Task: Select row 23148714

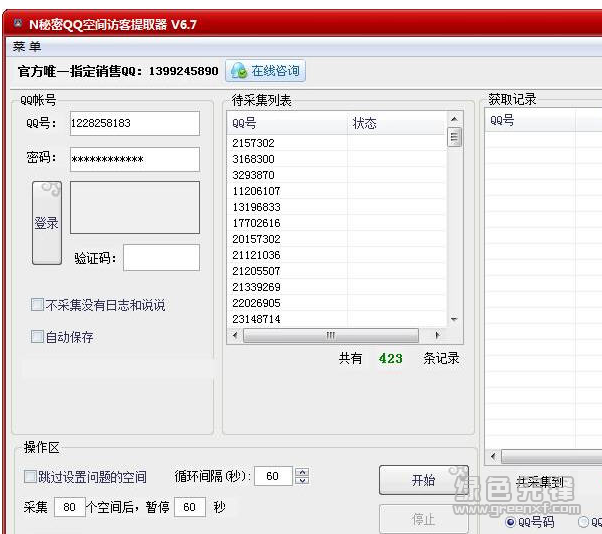Action: [337, 319]
